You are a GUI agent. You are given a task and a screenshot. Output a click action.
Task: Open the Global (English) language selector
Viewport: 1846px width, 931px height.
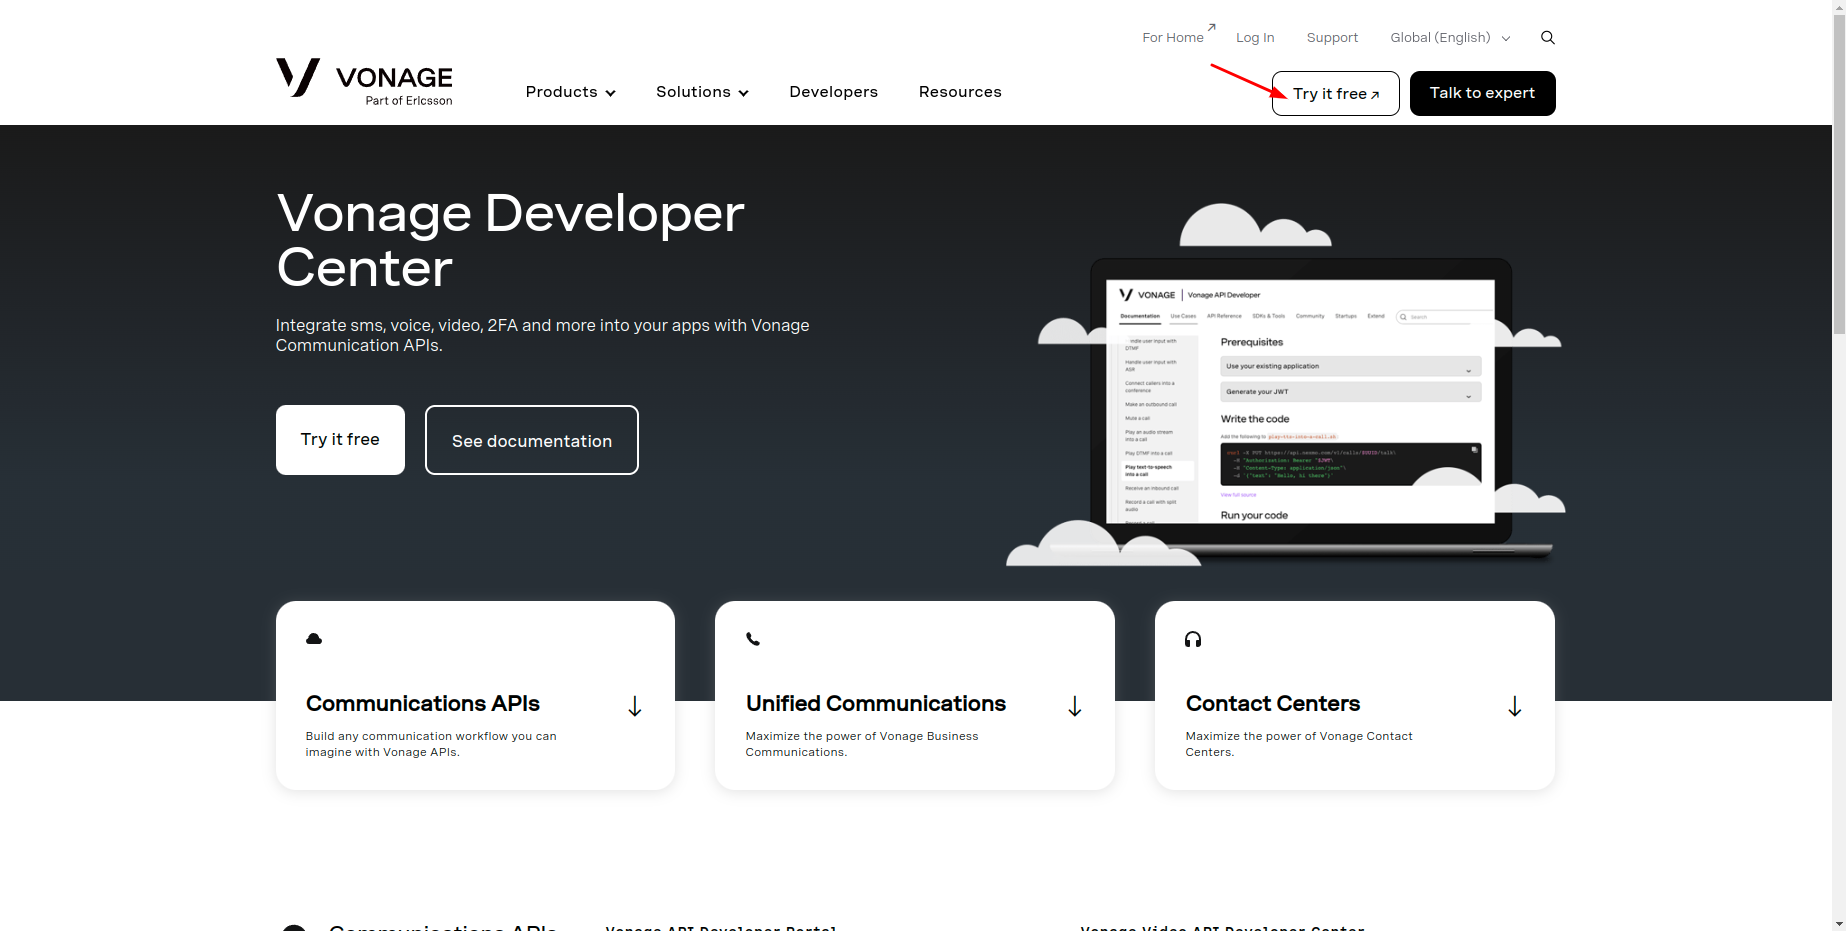1450,38
